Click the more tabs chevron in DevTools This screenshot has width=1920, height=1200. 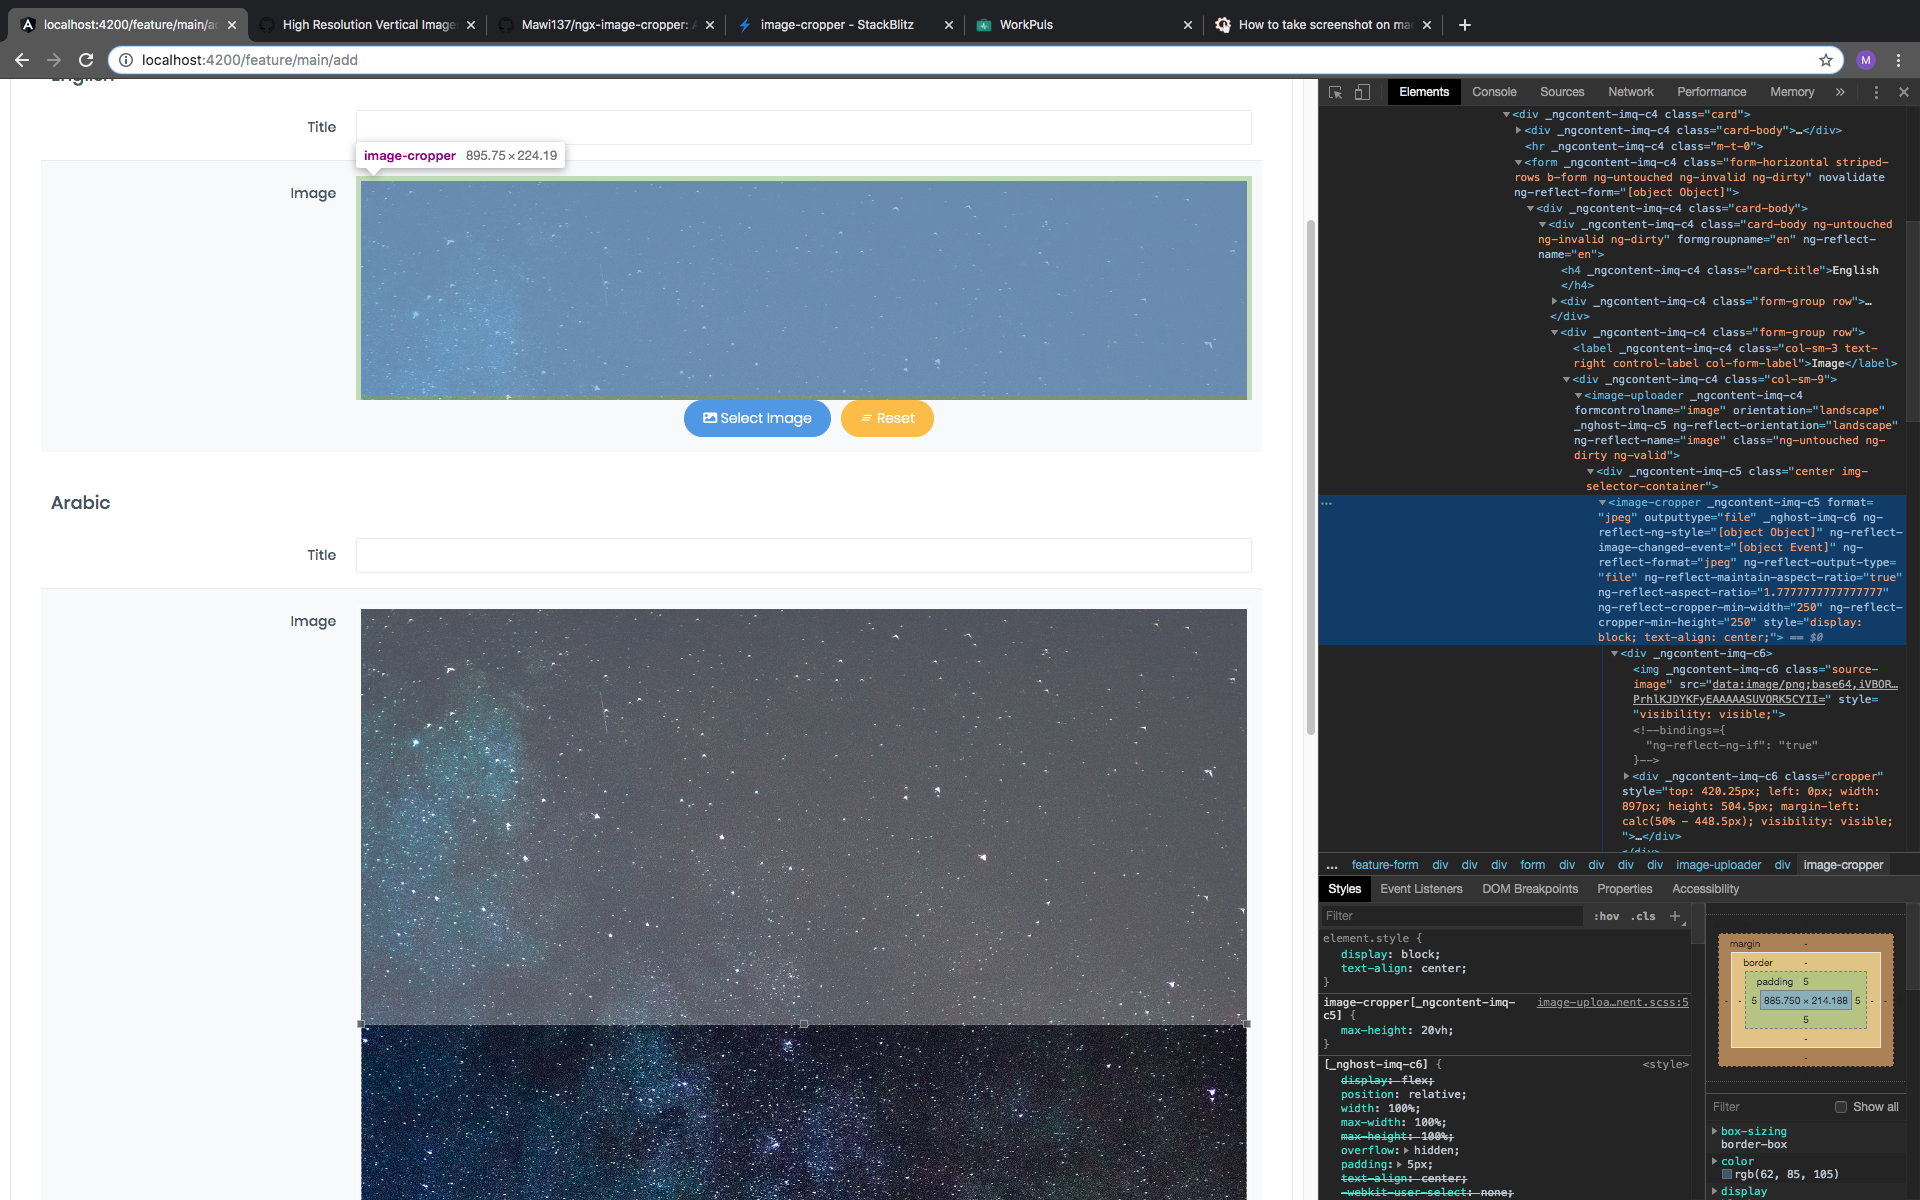pyautogui.click(x=1840, y=92)
